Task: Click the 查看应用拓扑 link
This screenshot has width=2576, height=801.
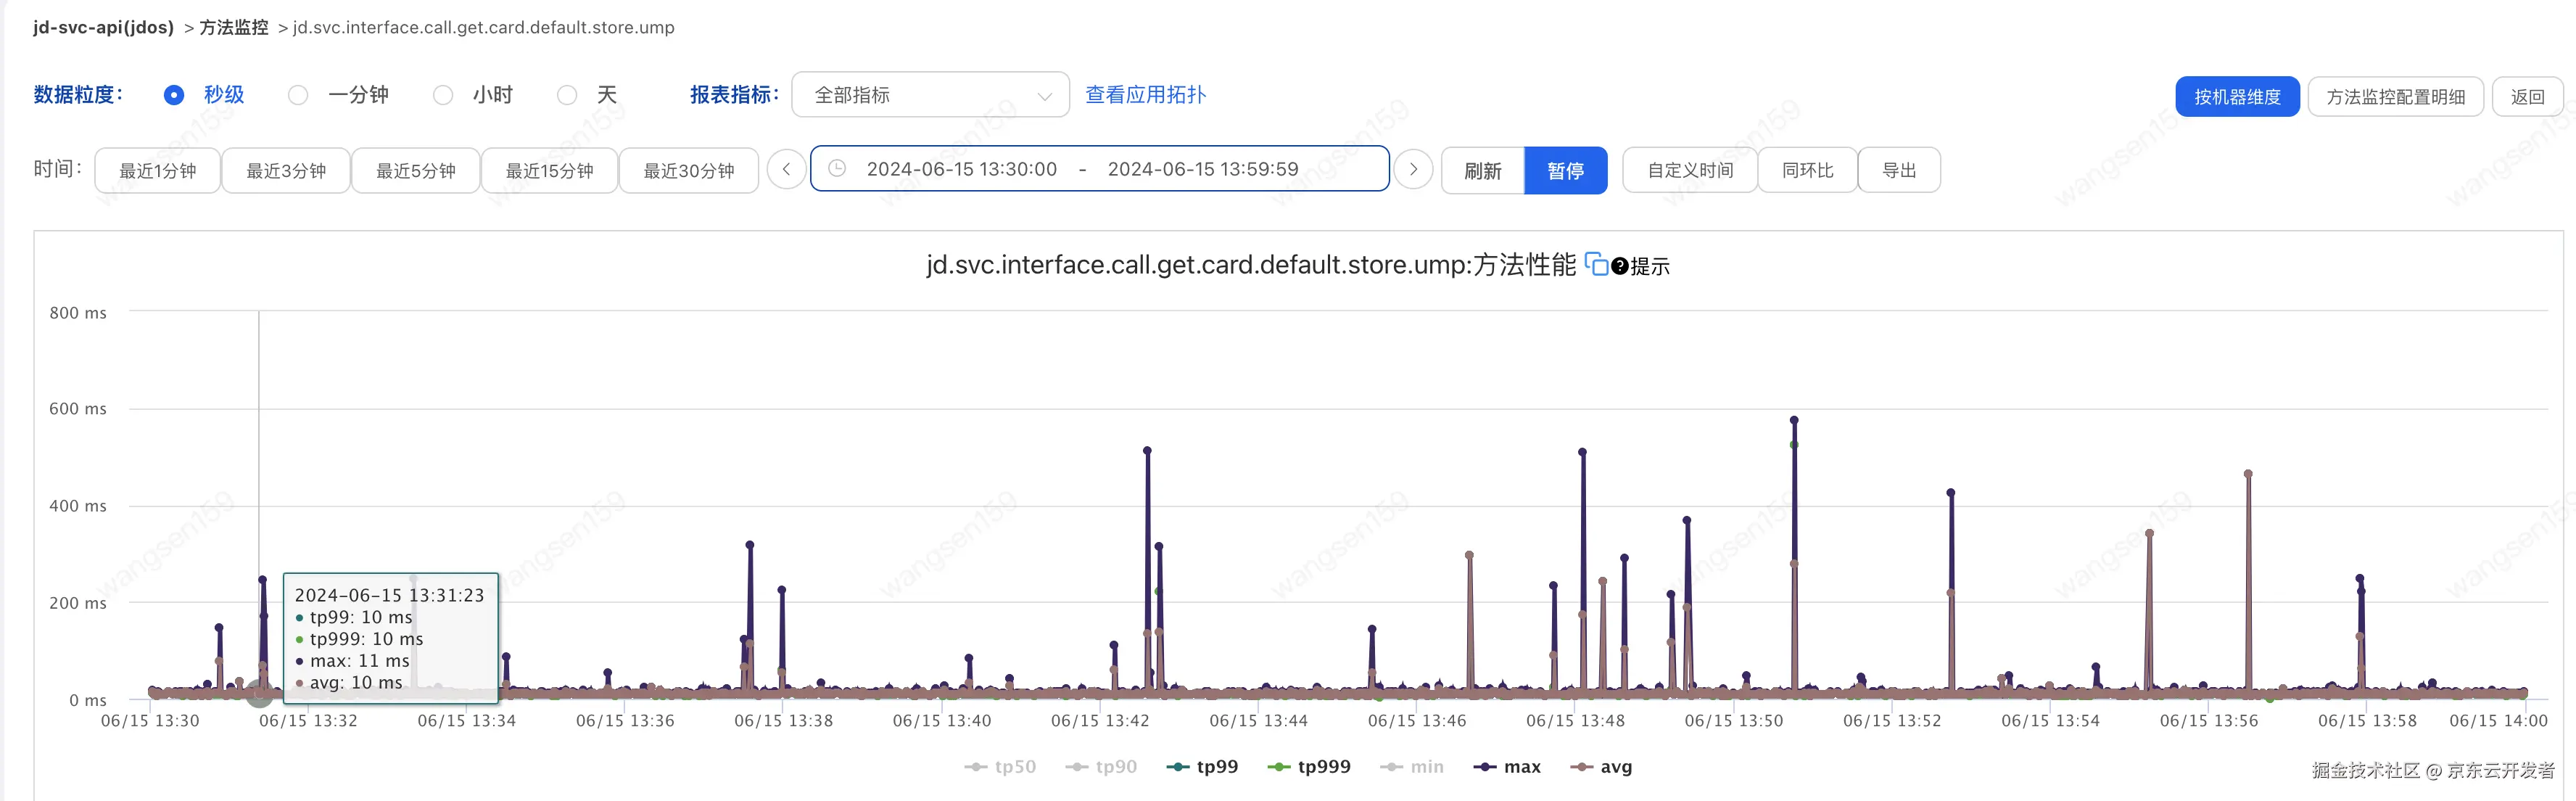Action: [1145, 95]
